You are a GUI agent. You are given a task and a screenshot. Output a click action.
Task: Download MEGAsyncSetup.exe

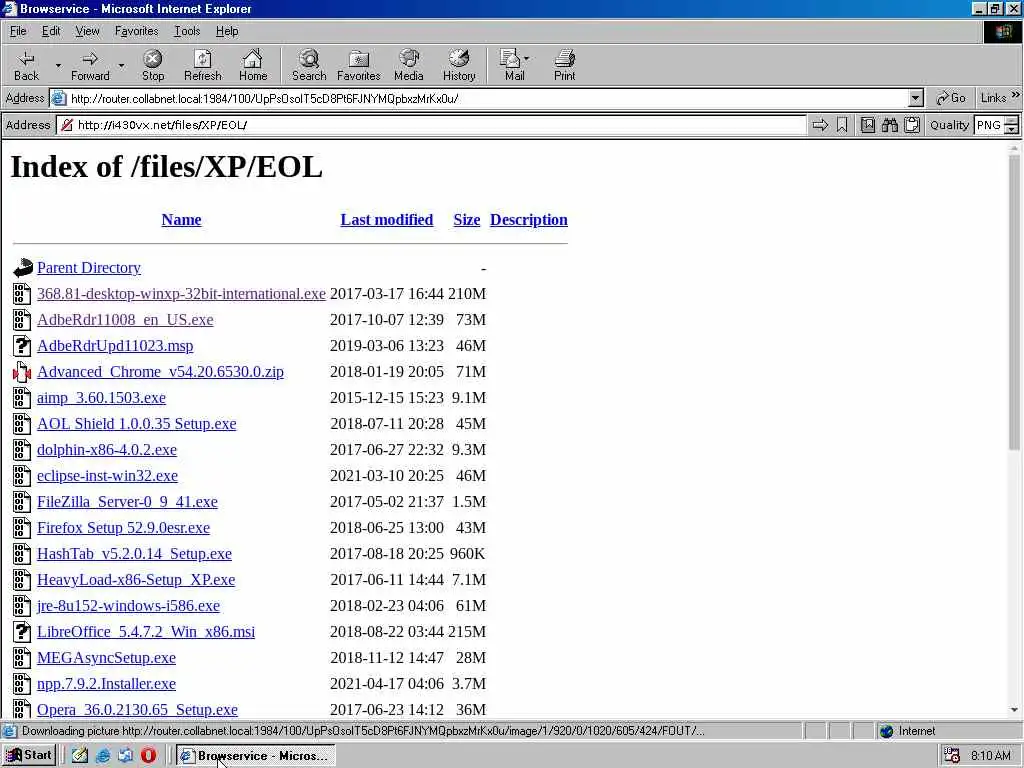pyautogui.click(x=106, y=658)
